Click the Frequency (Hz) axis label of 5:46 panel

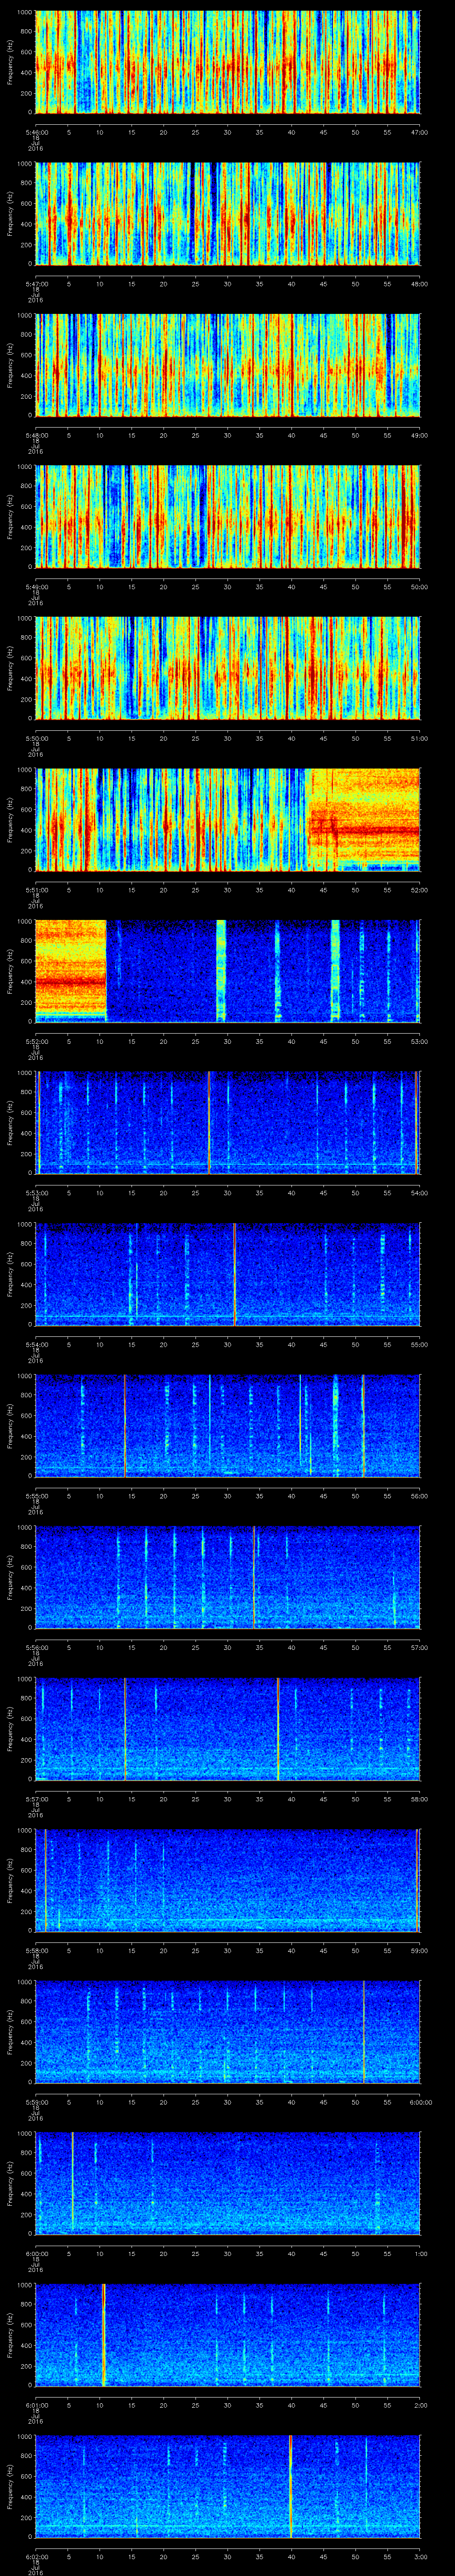10,62
